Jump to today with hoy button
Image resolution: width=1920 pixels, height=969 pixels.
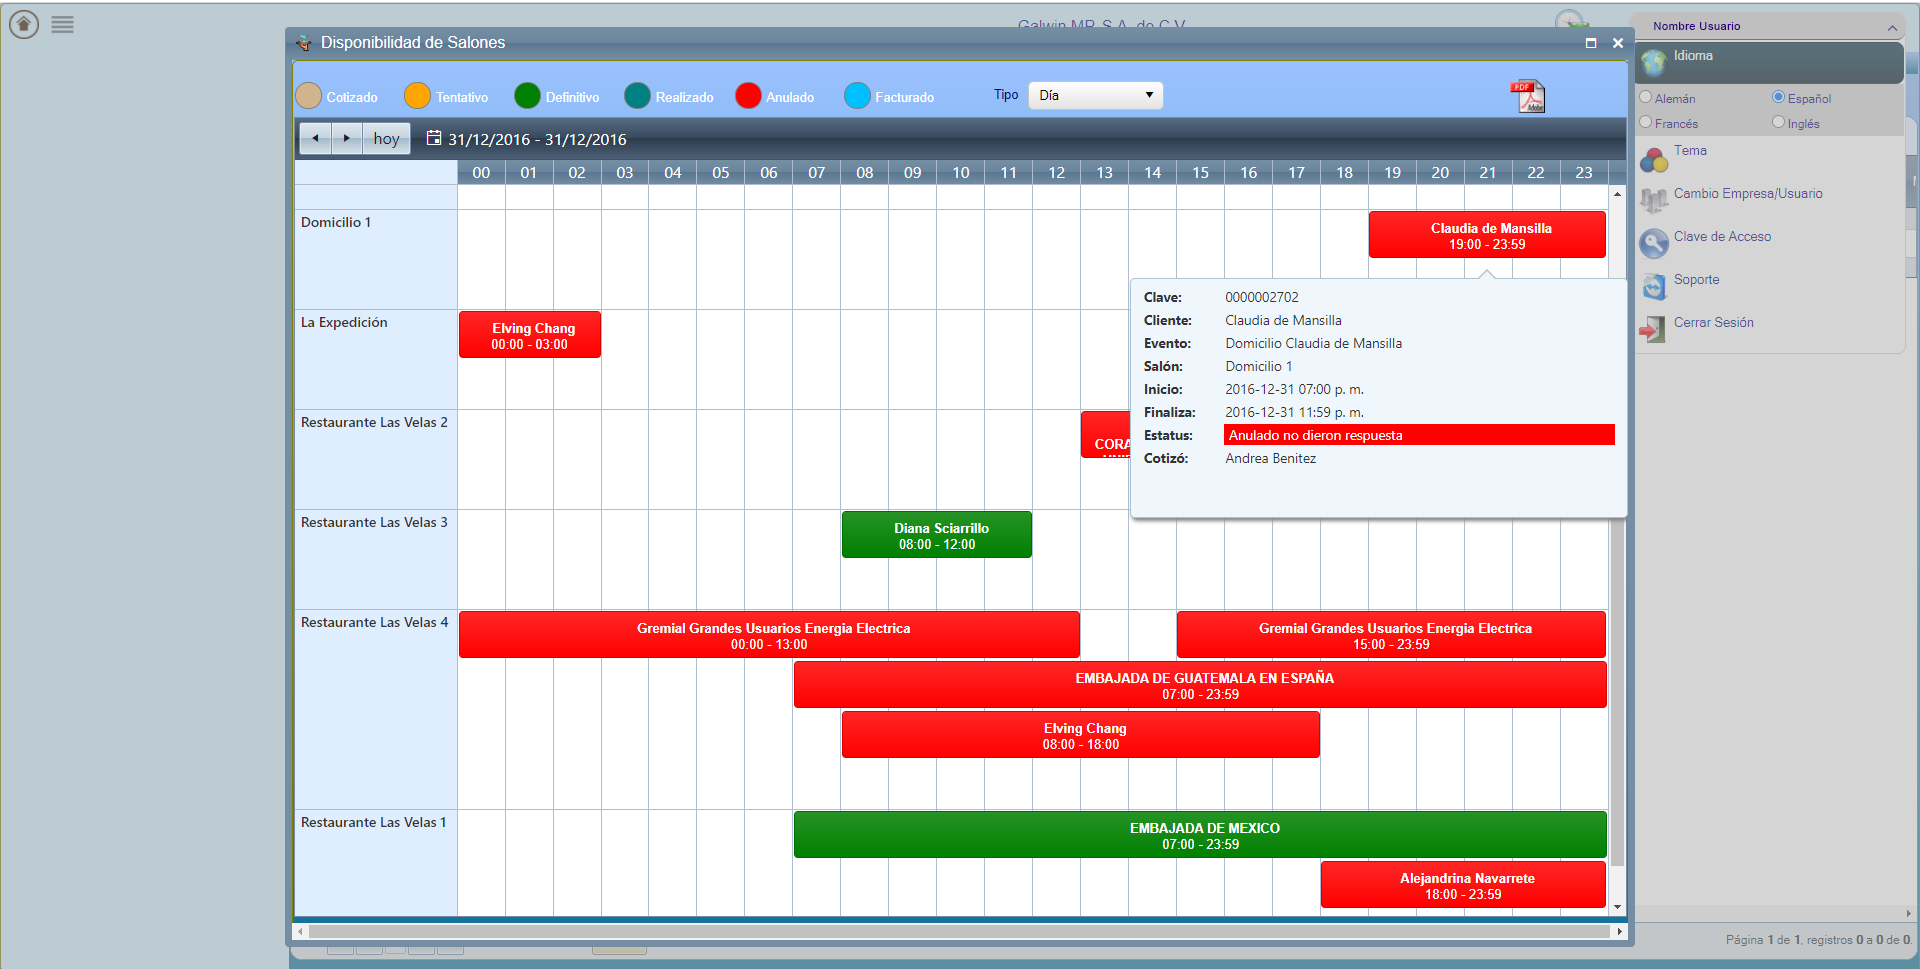(x=386, y=138)
